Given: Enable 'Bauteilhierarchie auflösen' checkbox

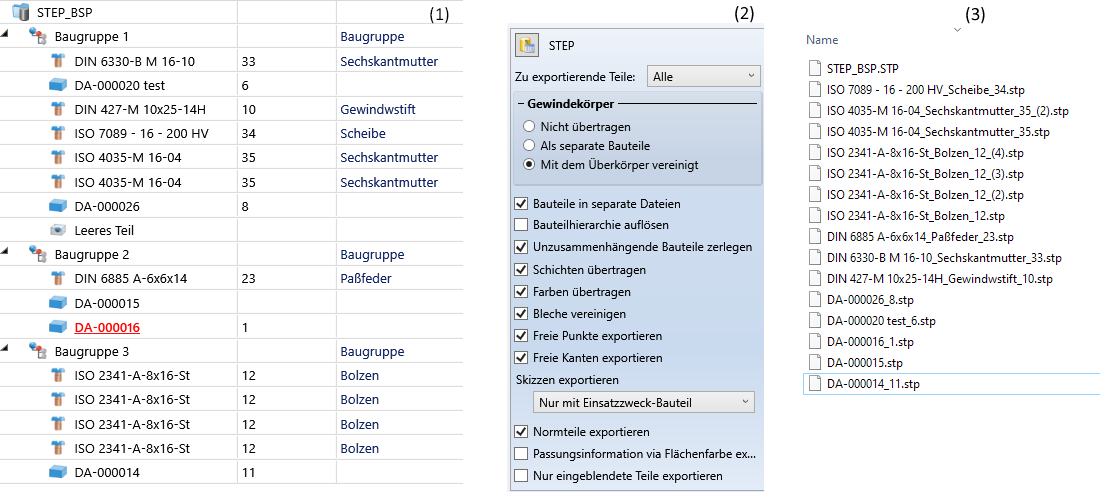Looking at the screenshot, I should coord(521,225).
